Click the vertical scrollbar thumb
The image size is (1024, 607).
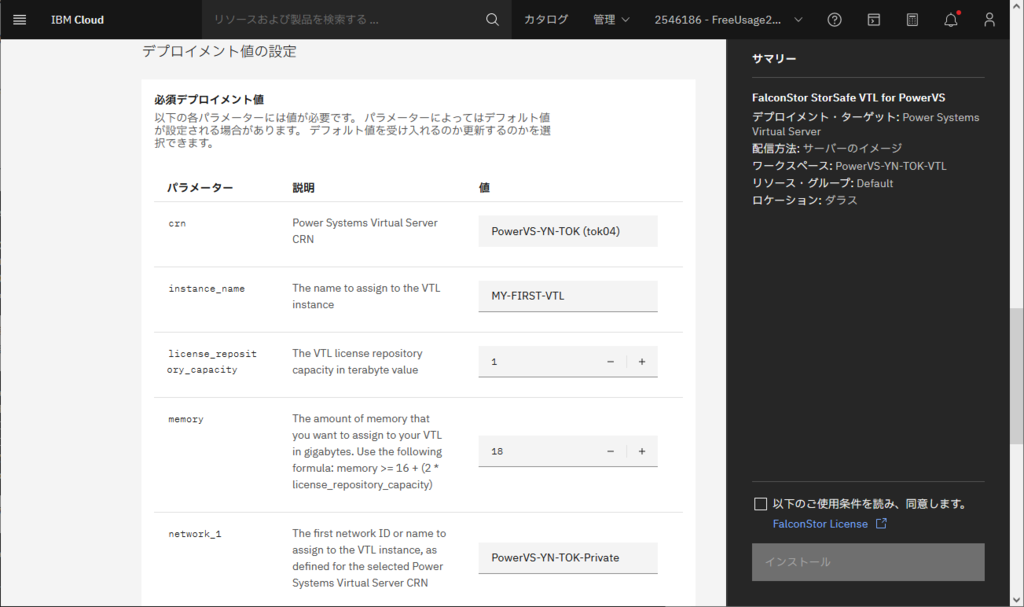pos(1017,376)
